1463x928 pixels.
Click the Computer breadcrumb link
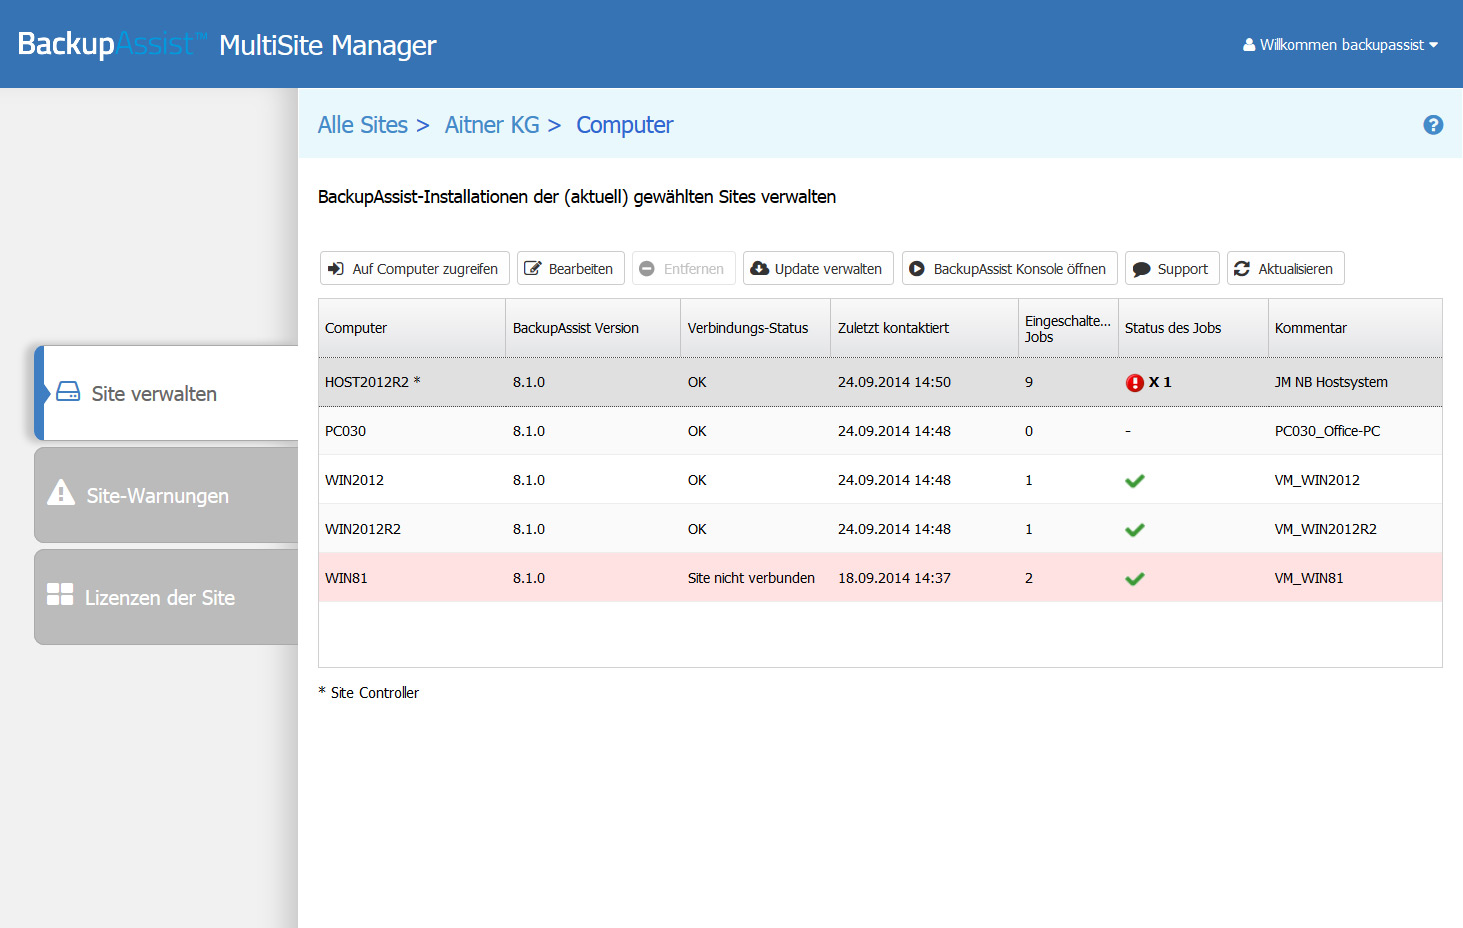pos(625,125)
